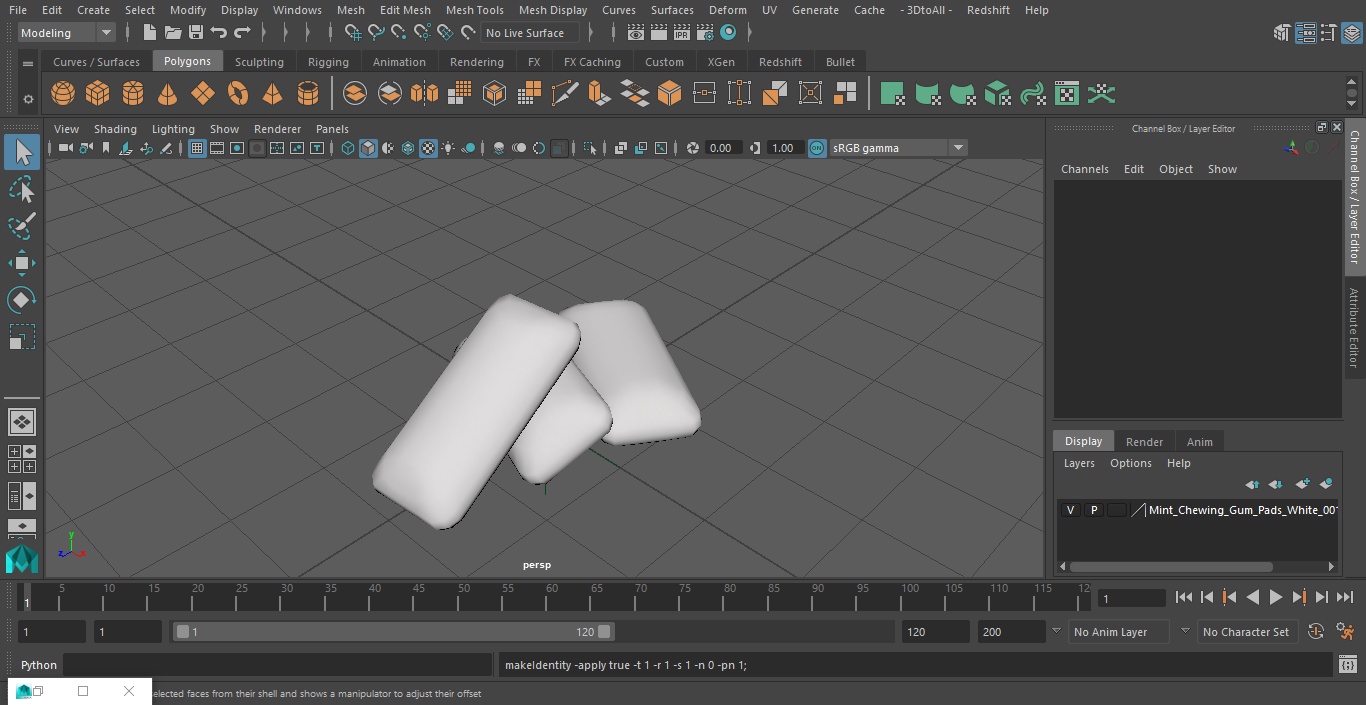Create a polygon pipe from the shelf
The width and height of the screenshot is (1366, 705).
pos(308,94)
